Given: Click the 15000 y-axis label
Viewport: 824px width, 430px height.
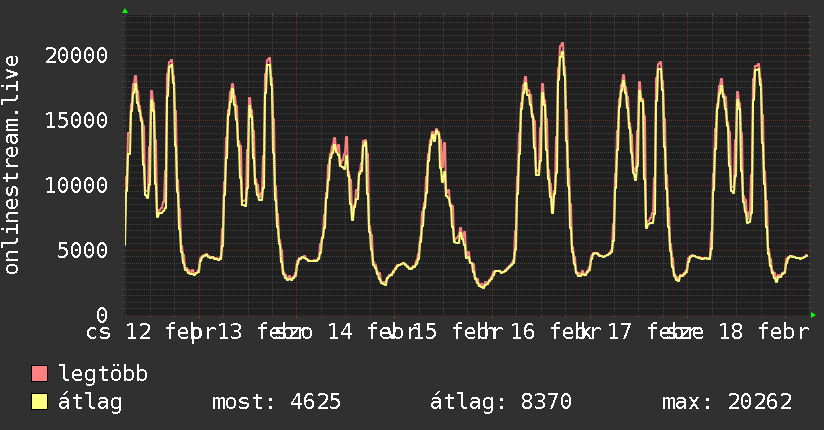Looking at the screenshot, I should (x=78, y=120).
